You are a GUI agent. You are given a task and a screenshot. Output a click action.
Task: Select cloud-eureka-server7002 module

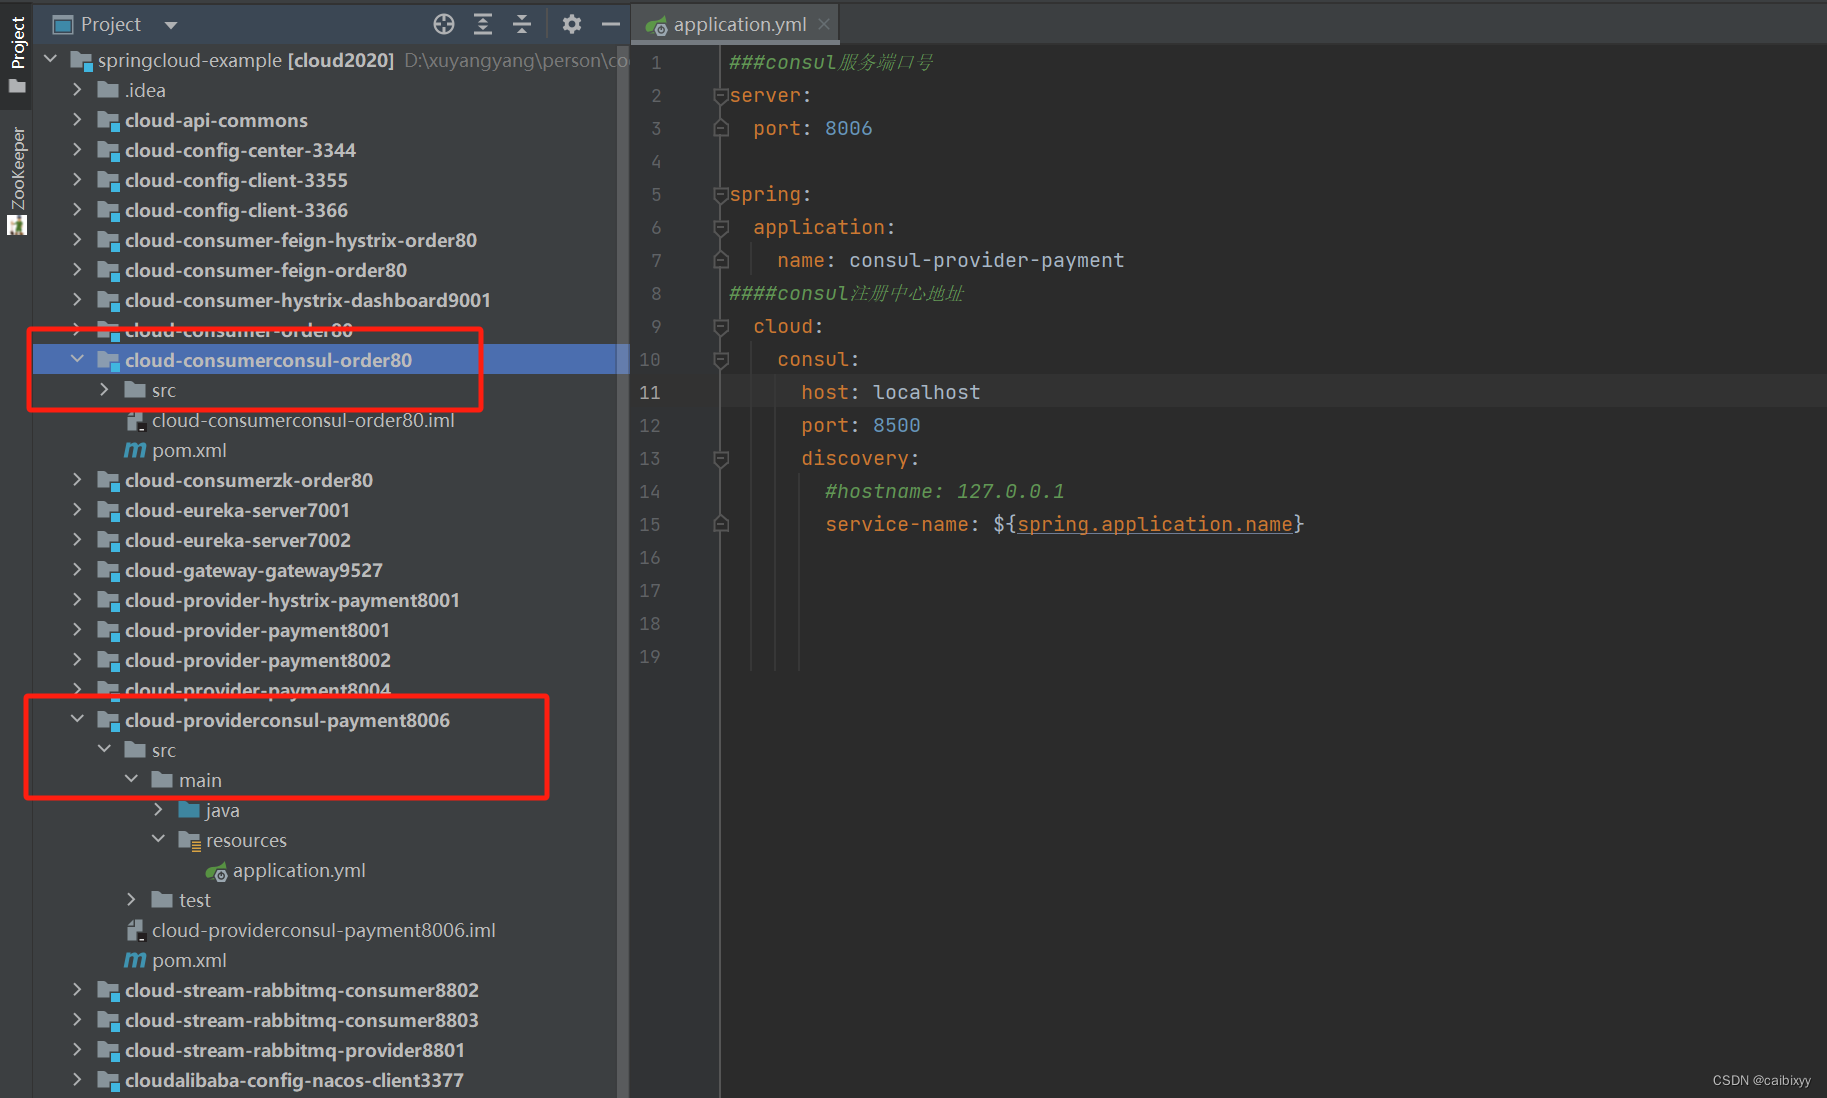coord(237,540)
